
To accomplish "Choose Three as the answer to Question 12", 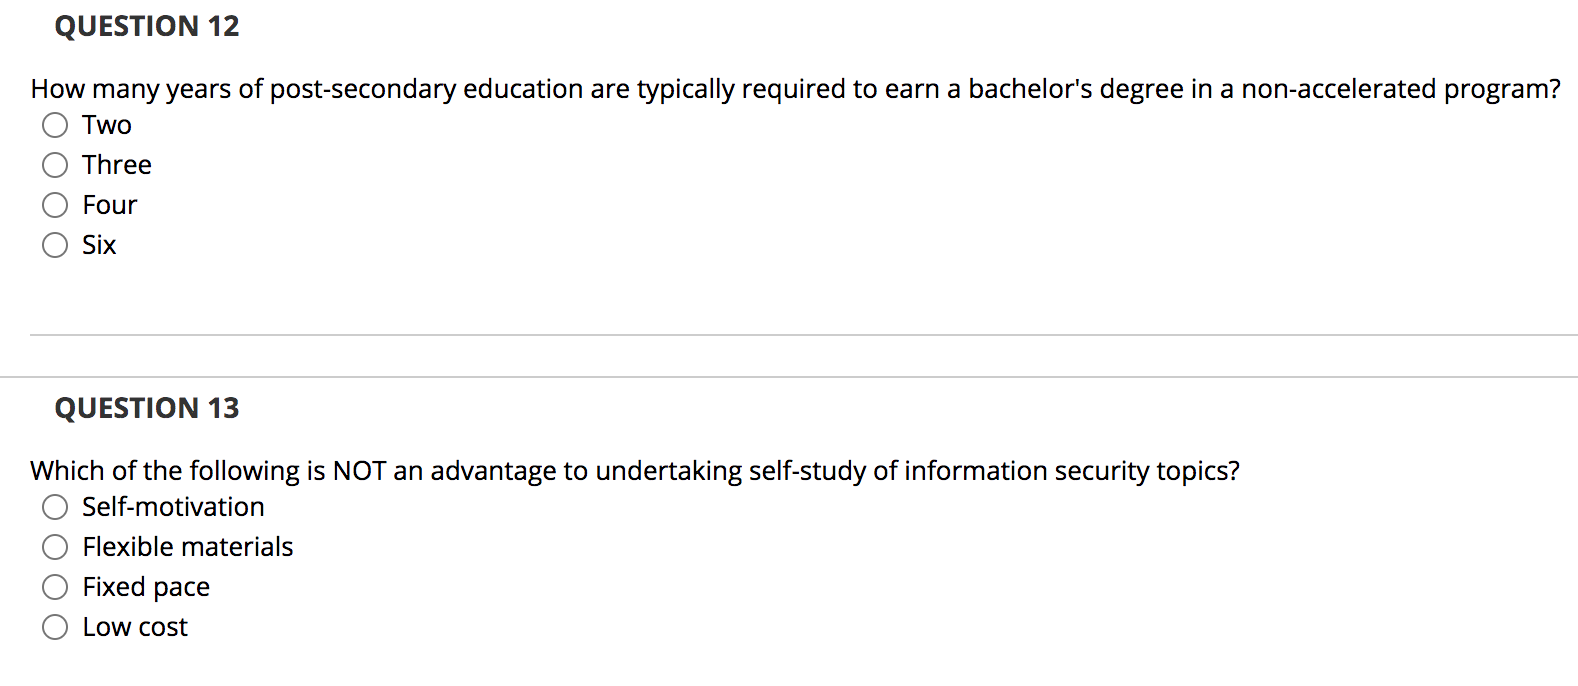I will [55, 165].
